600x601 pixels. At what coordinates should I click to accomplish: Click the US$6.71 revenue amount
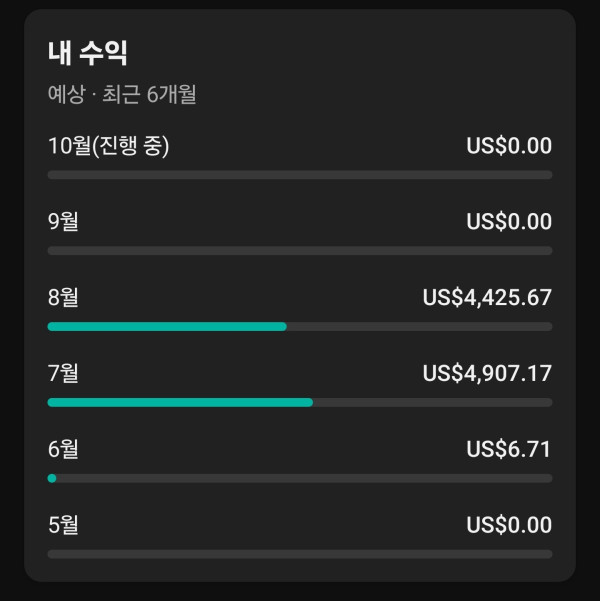(509, 449)
